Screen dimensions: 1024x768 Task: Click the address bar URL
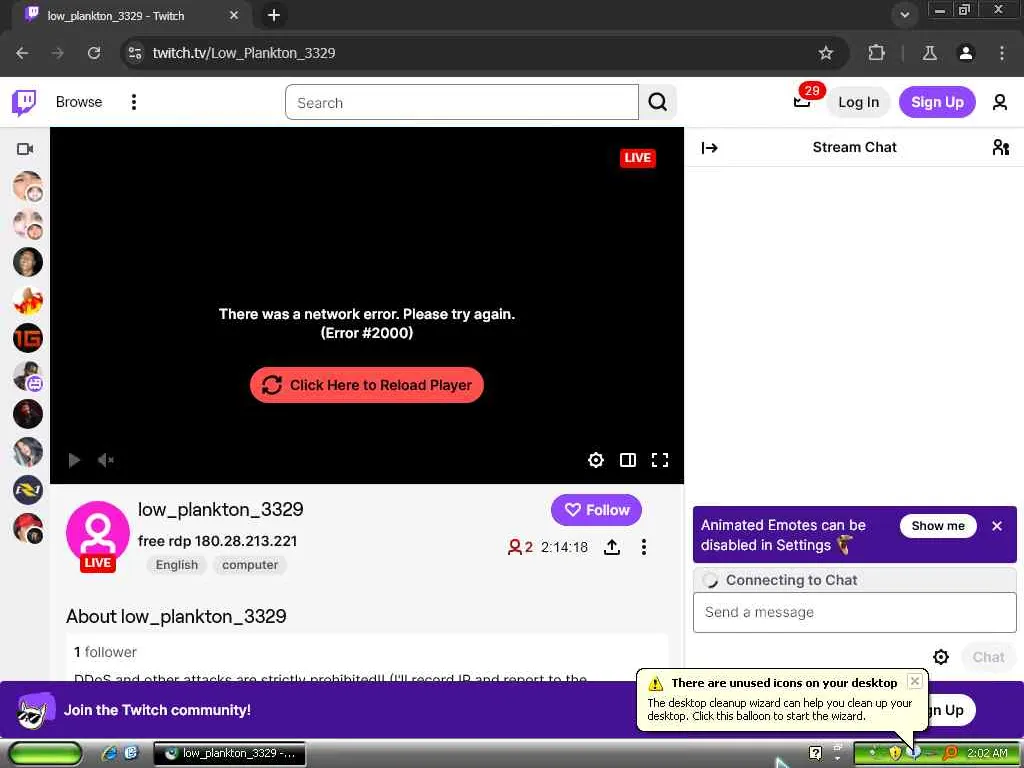[x=244, y=53]
